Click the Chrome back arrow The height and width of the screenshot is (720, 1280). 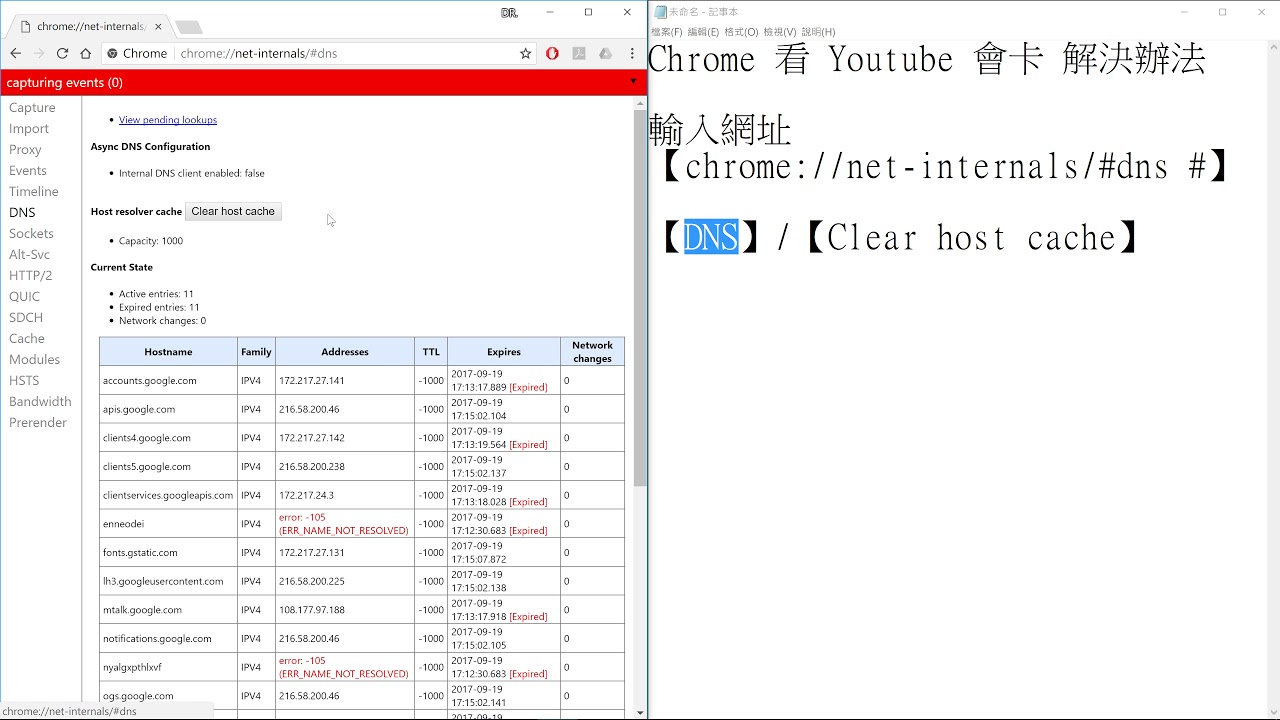tap(15, 53)
